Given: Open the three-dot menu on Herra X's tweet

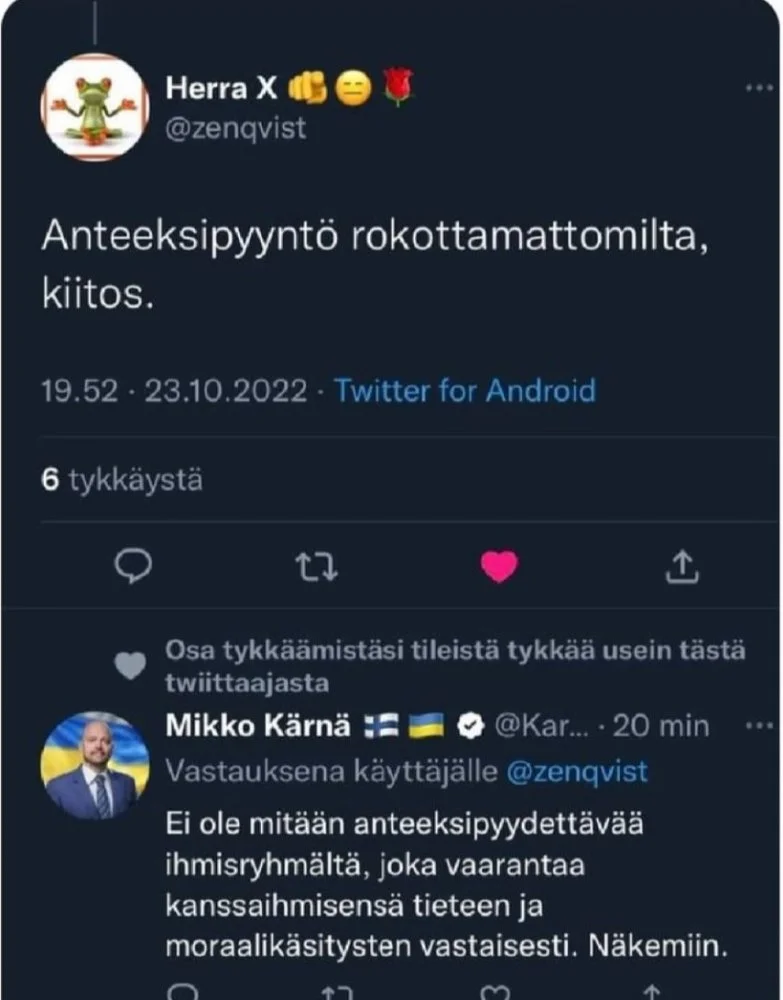Looking at the screenshot, I should (760, 89).
